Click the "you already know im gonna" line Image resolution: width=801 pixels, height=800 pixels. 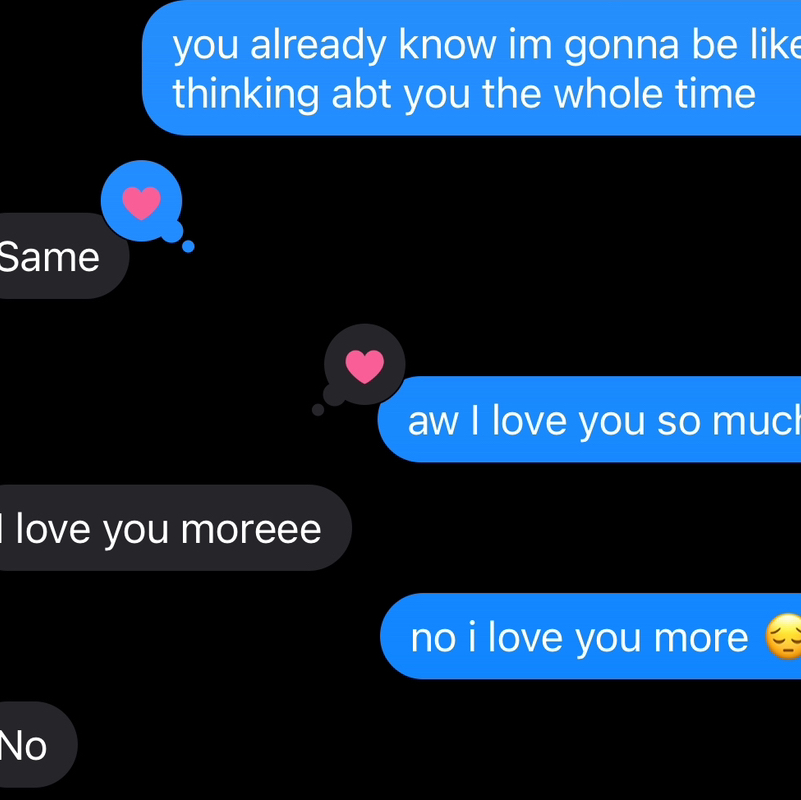(x=427, y=46)
